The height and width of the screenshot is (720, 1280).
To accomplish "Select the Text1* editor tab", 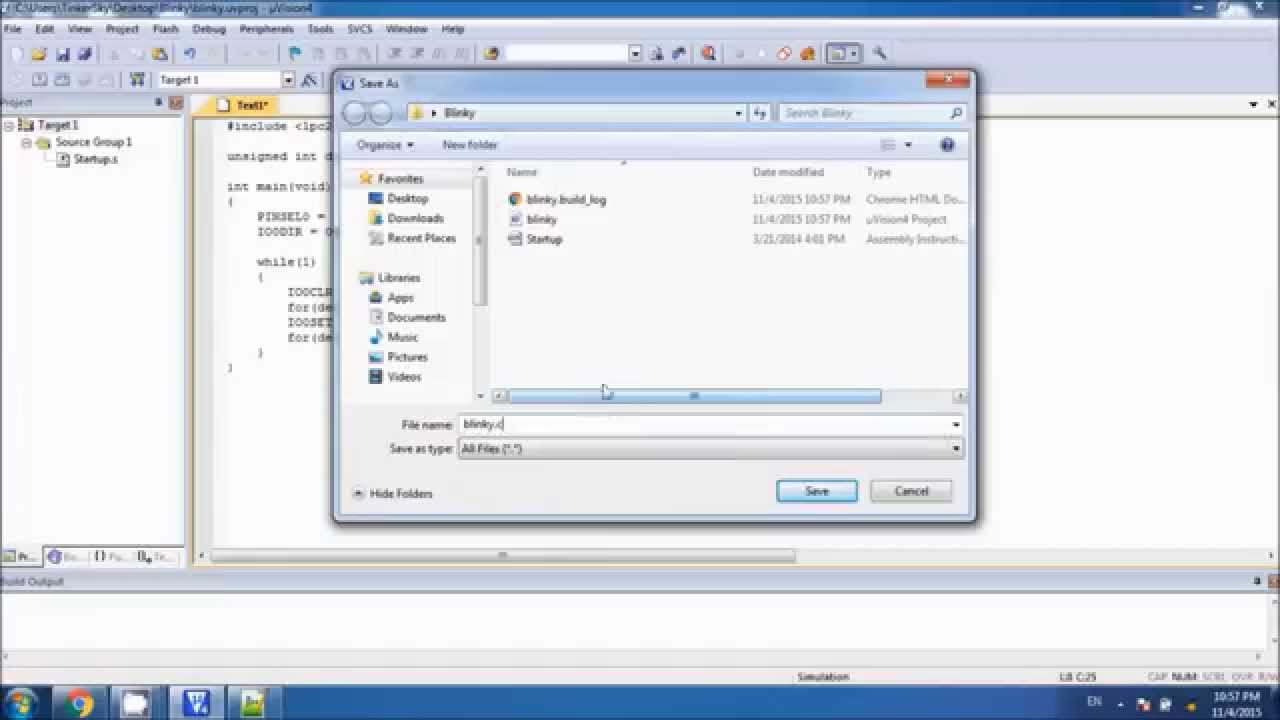I will point(243,105).
